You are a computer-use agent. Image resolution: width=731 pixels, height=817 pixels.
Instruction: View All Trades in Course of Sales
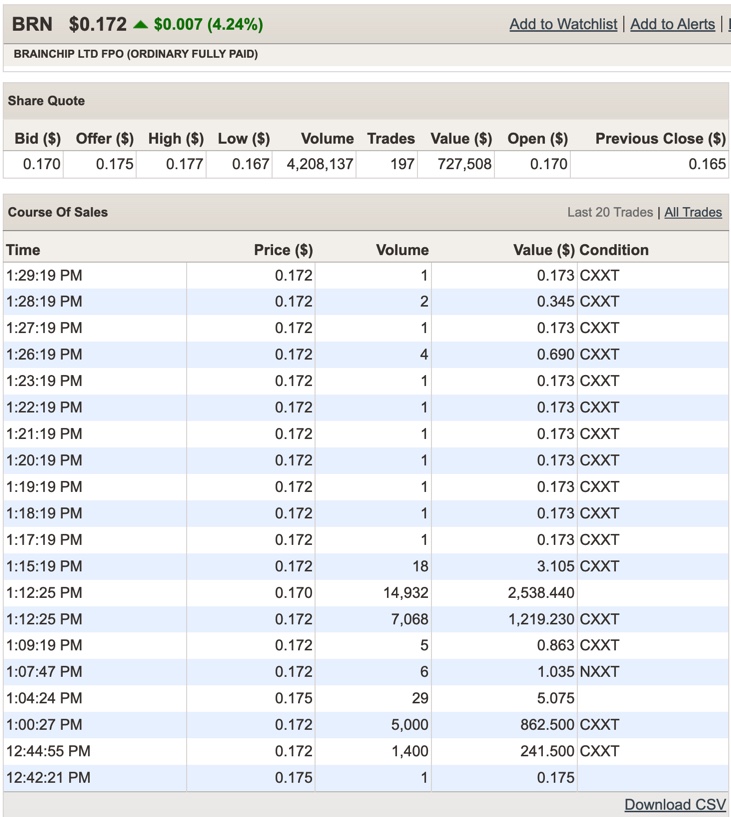point(693,212)
